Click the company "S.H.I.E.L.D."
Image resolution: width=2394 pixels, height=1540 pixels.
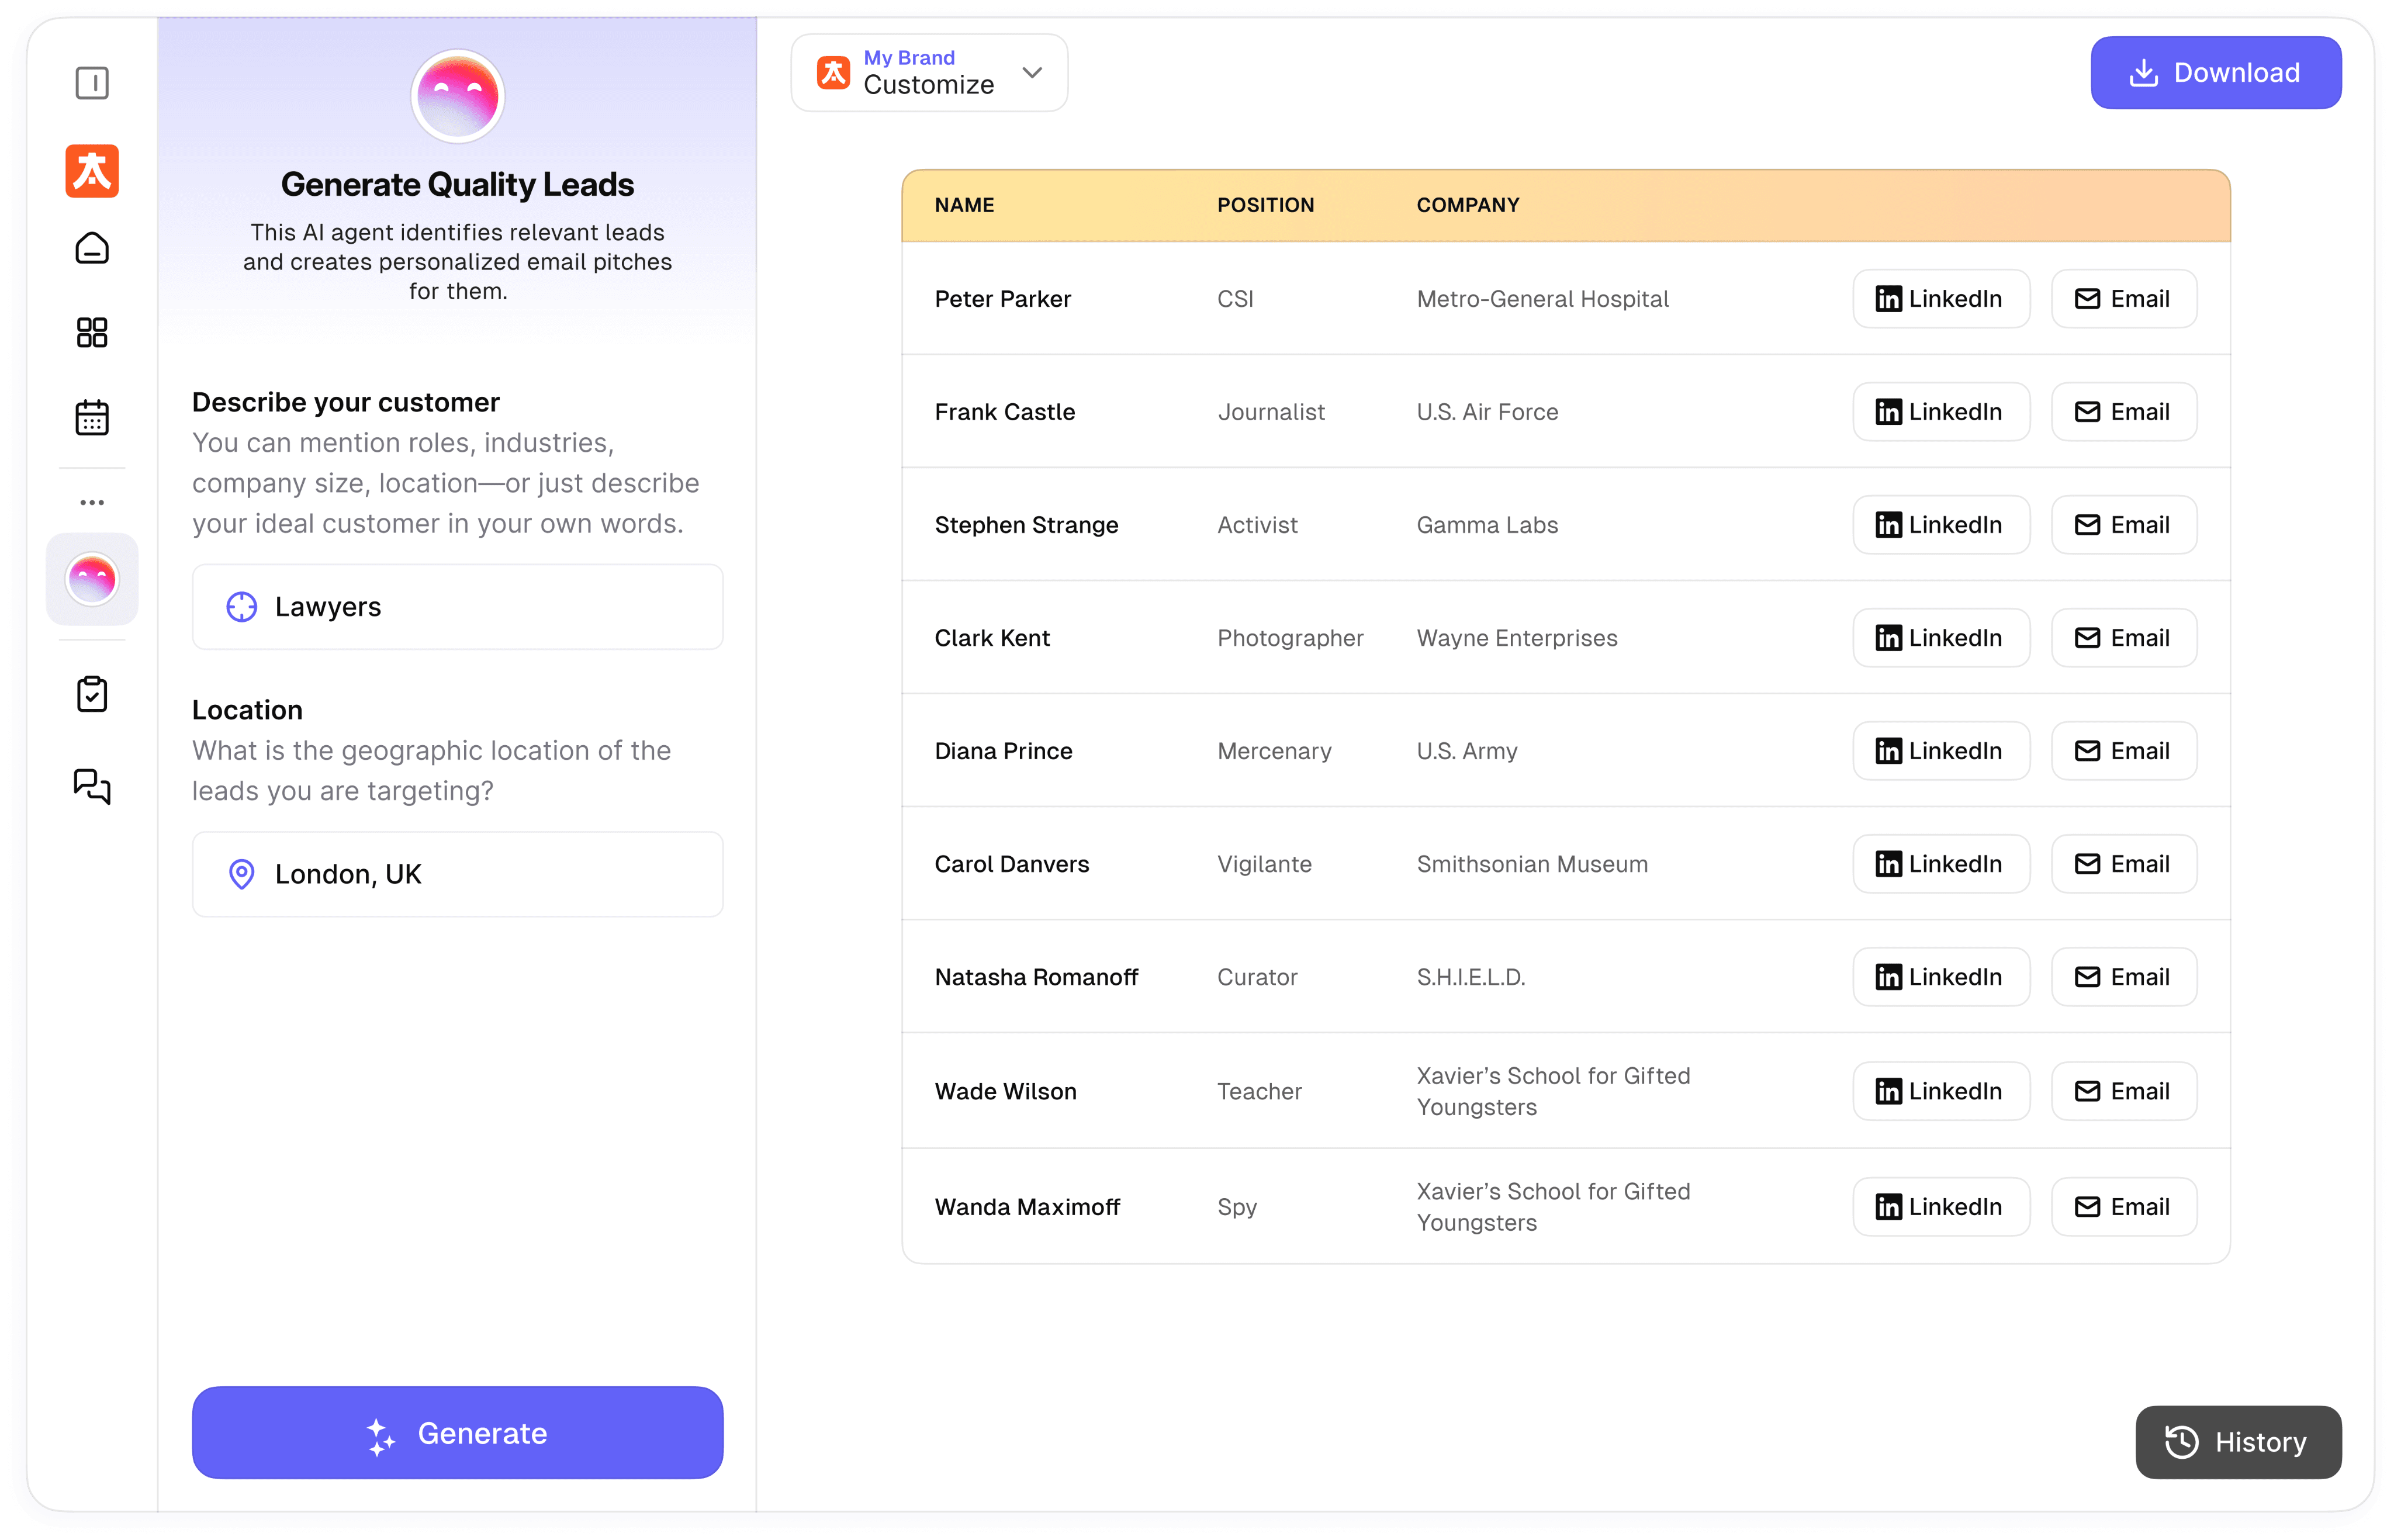pyautogui.click(x=1470, y=977)
